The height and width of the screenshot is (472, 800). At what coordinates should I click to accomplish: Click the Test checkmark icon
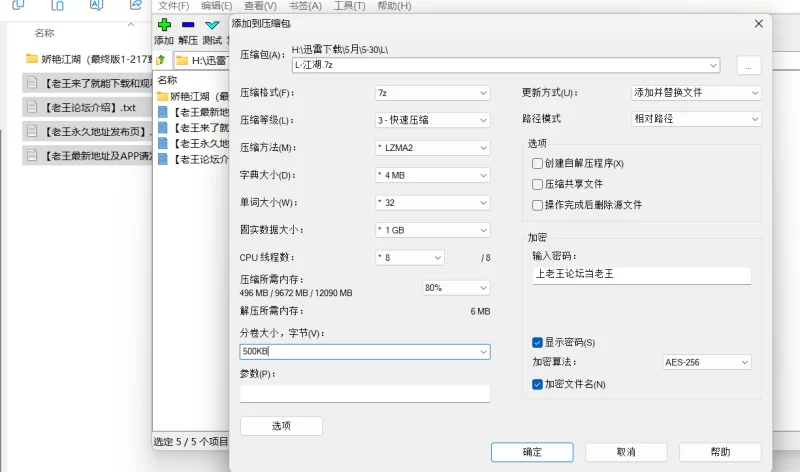[x=212, y=24]
